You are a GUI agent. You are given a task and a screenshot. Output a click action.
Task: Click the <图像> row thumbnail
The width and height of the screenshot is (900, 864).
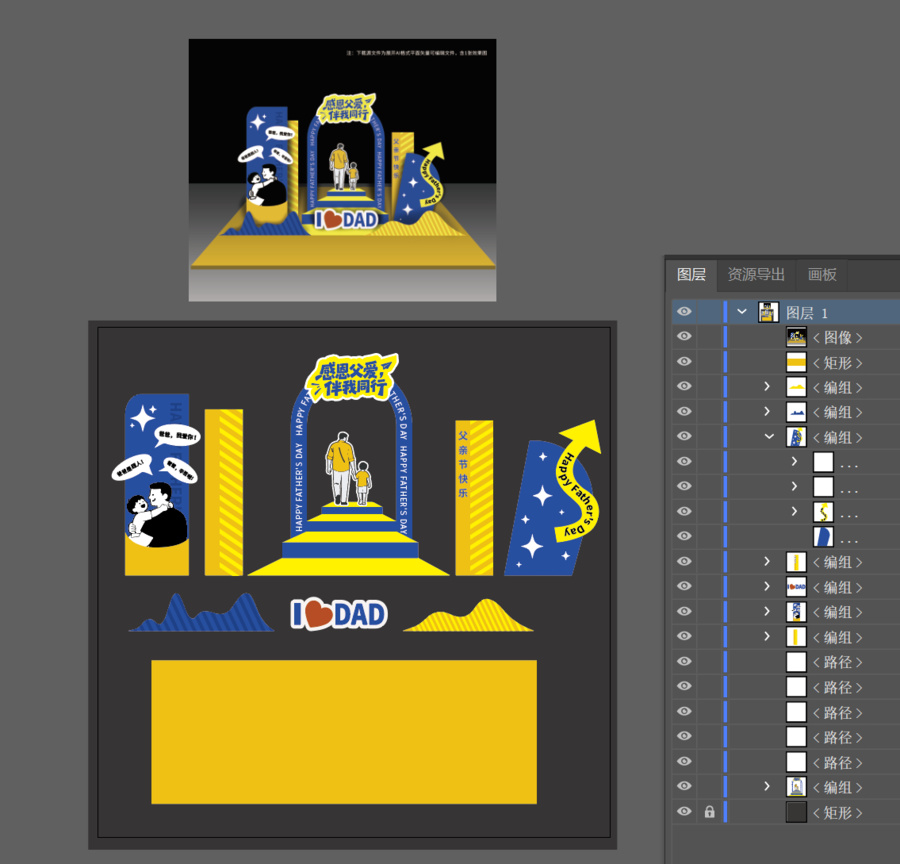[x=796, y=337]
